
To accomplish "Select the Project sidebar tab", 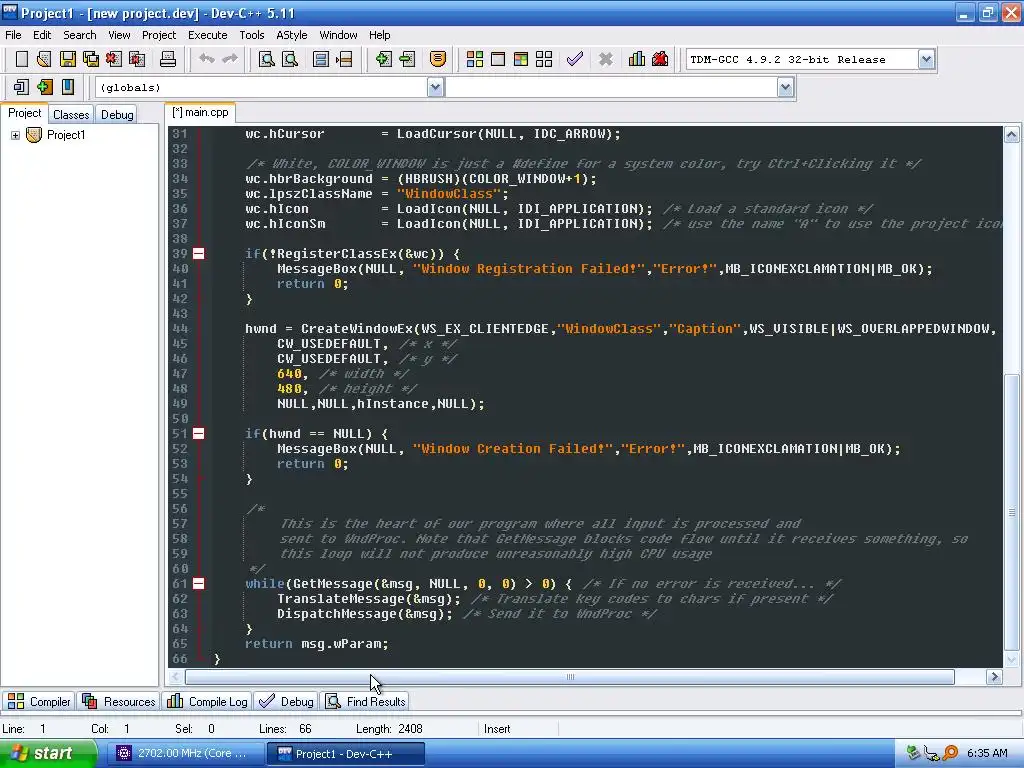I will pos(24,113).
